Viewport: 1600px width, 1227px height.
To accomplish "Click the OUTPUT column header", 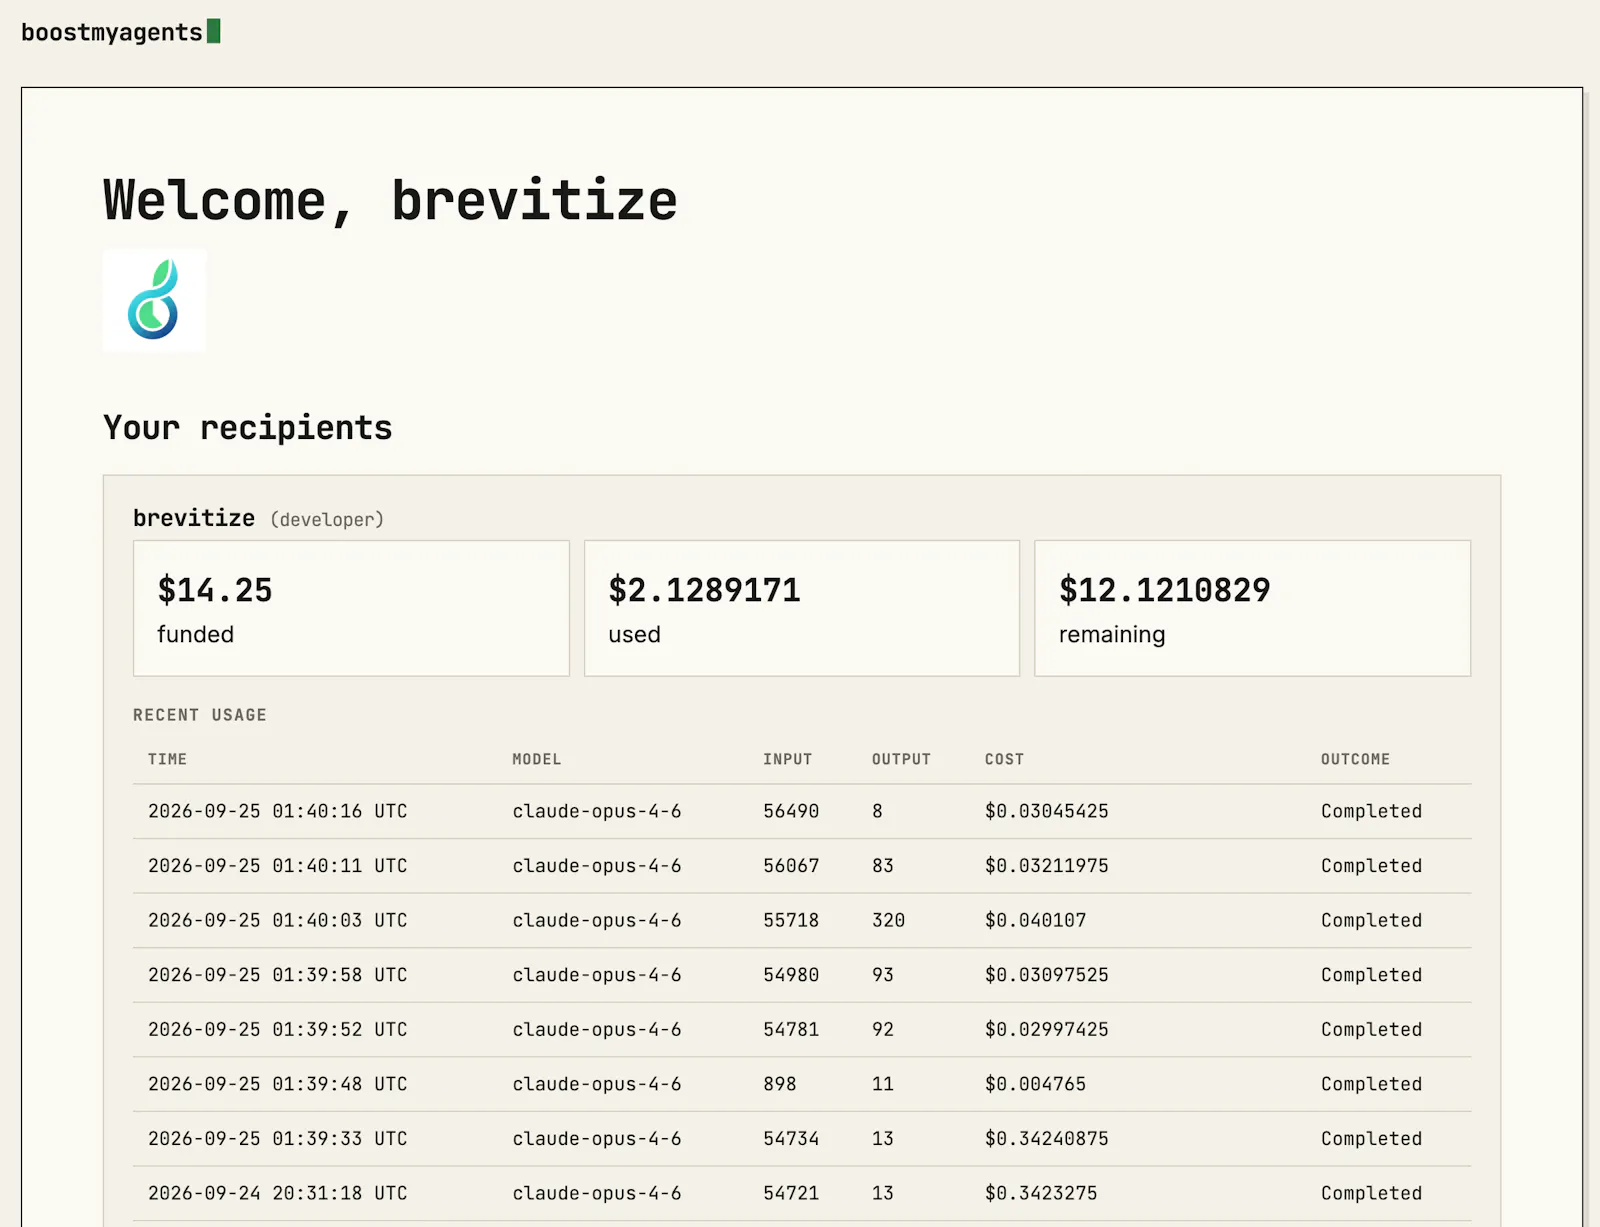I will tap(901, 759).
